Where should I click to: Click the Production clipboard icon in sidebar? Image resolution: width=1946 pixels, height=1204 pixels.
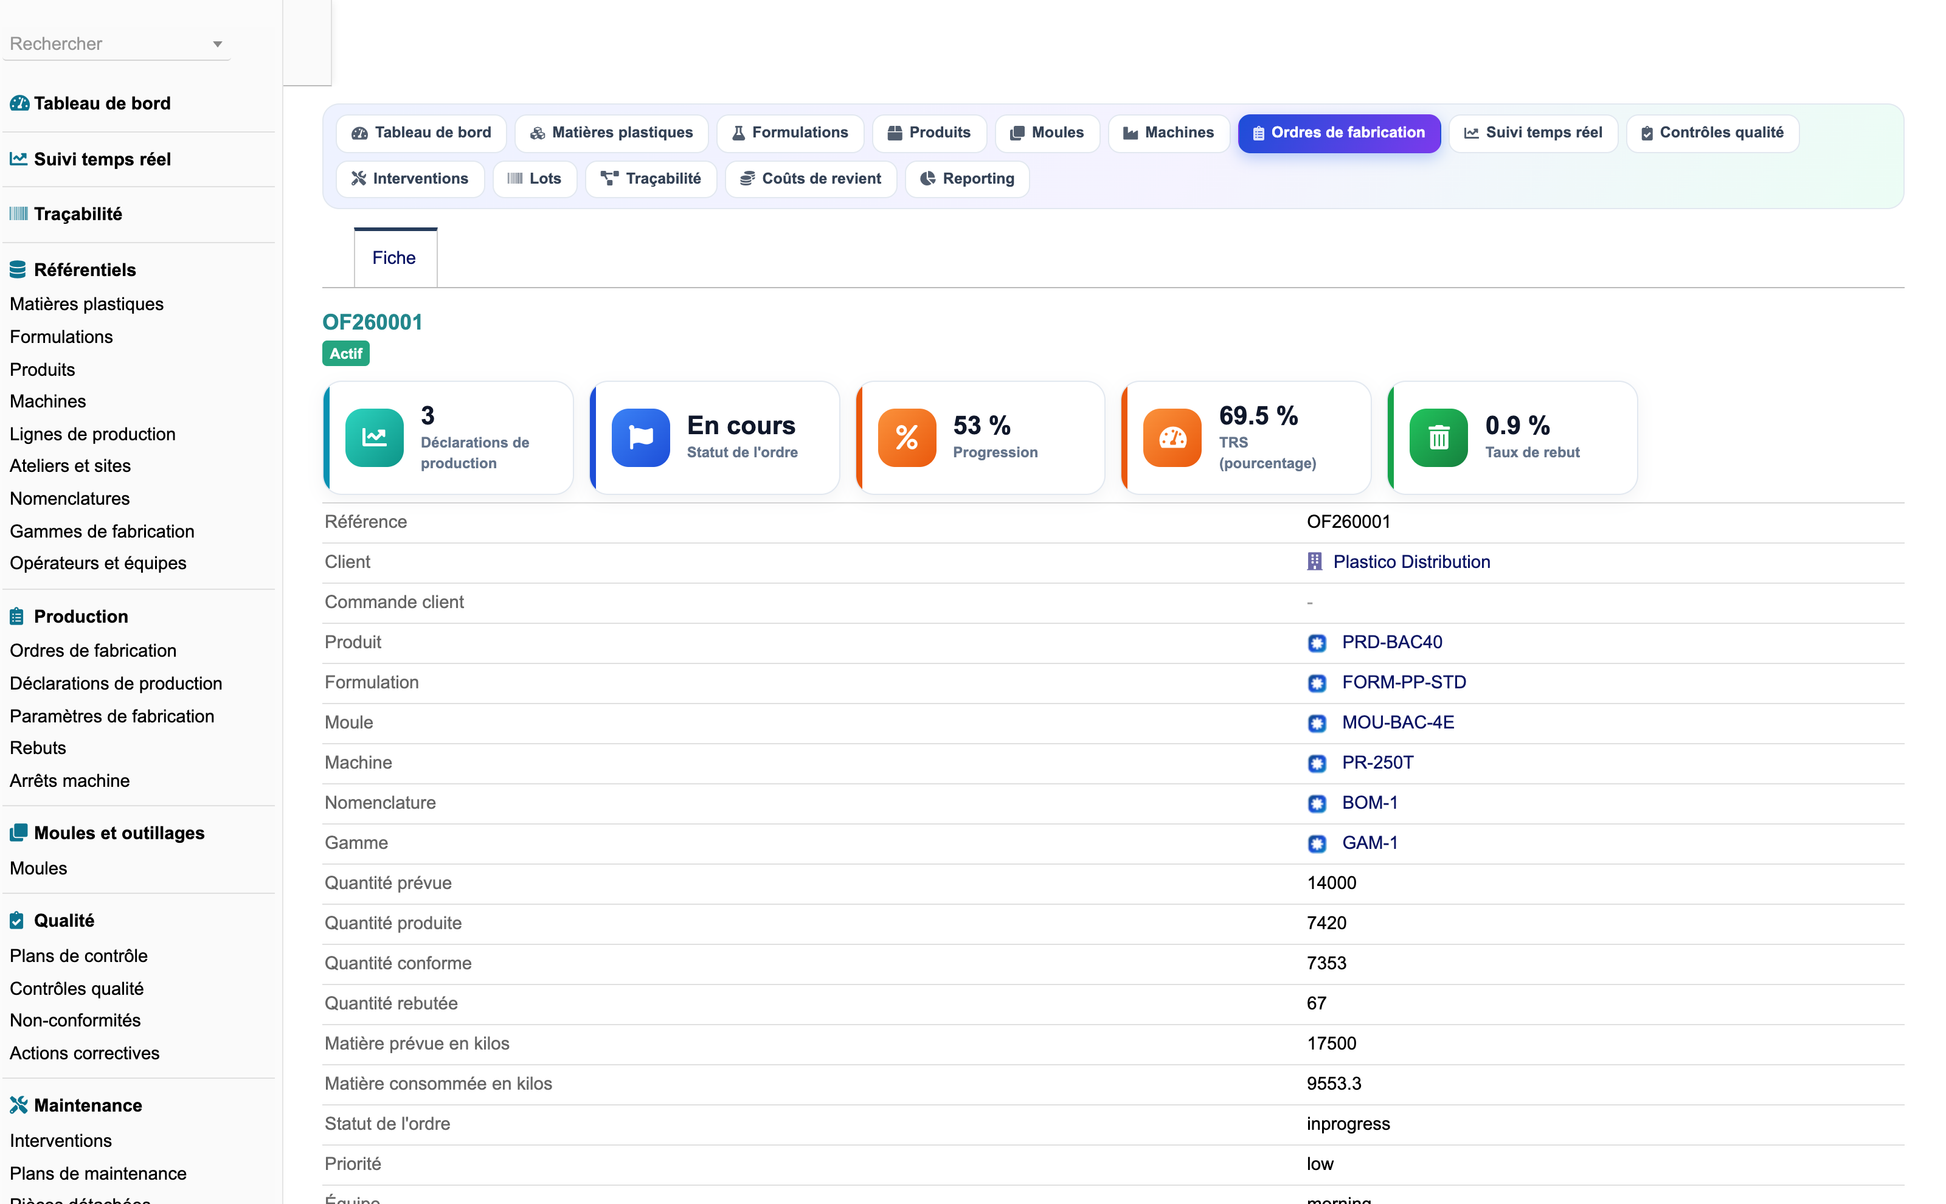tap(17, 616)
